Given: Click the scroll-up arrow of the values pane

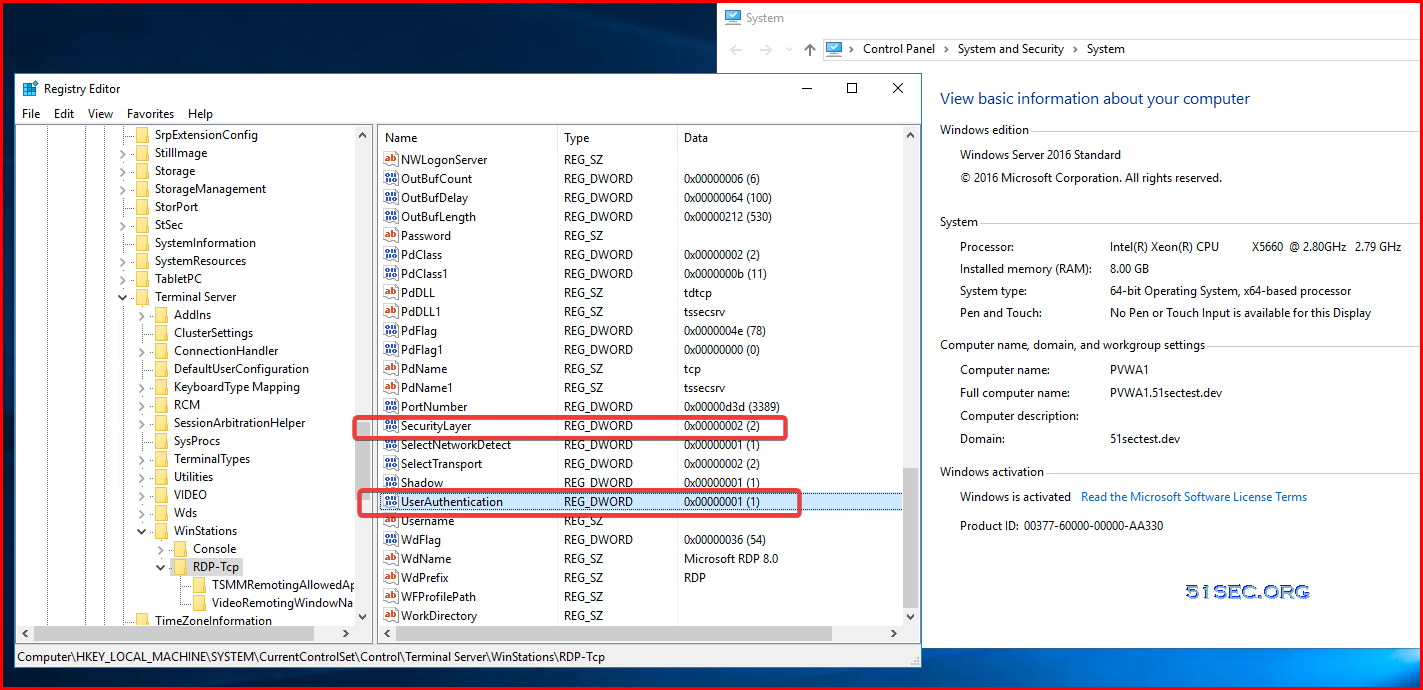Looking at the screenshot, I should [910, 136].
